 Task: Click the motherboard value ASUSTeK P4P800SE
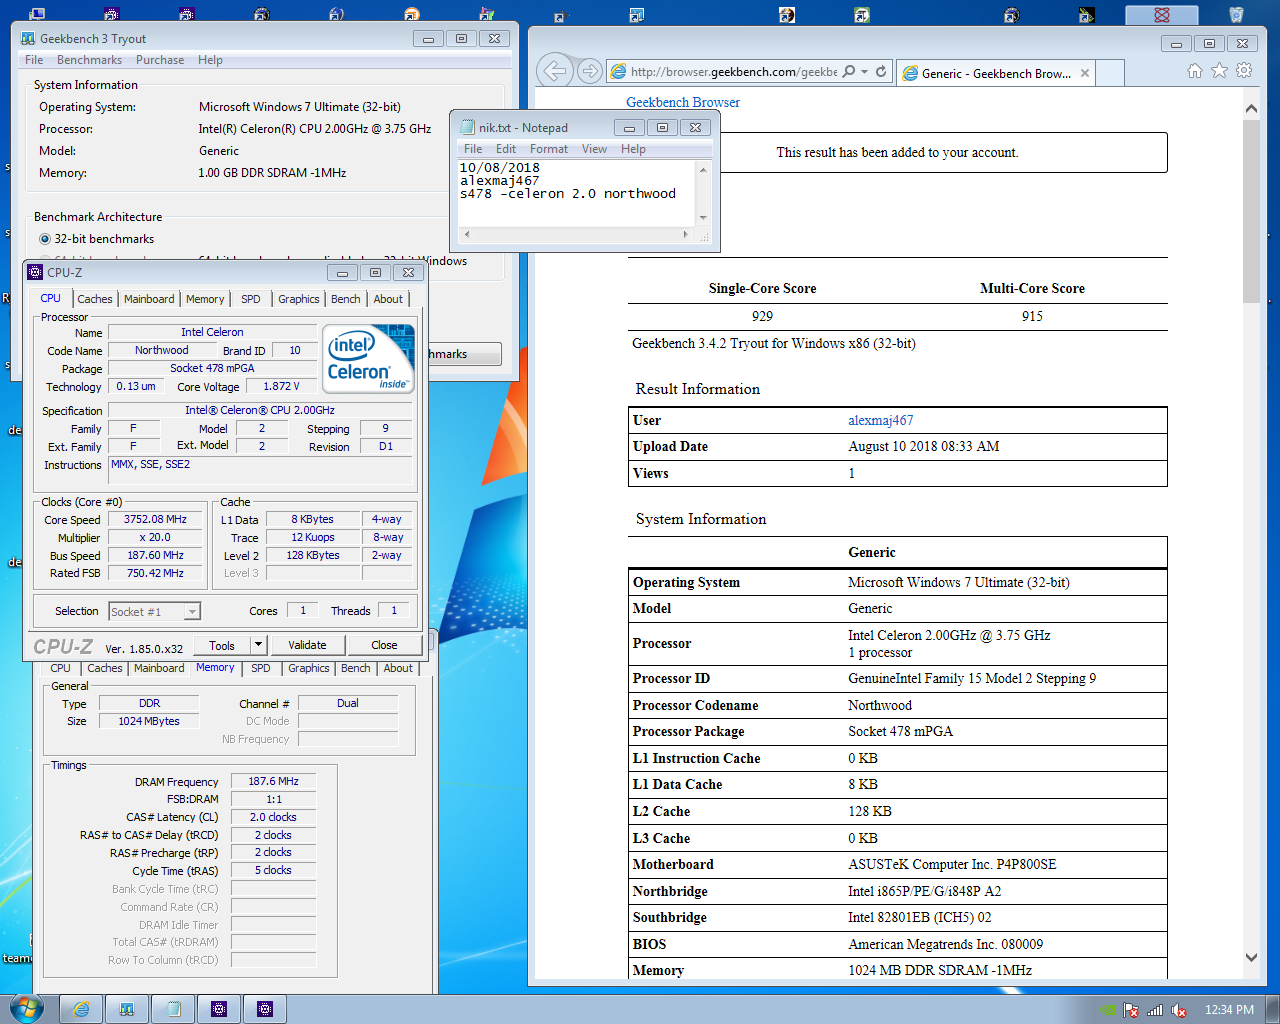(952, 864)
